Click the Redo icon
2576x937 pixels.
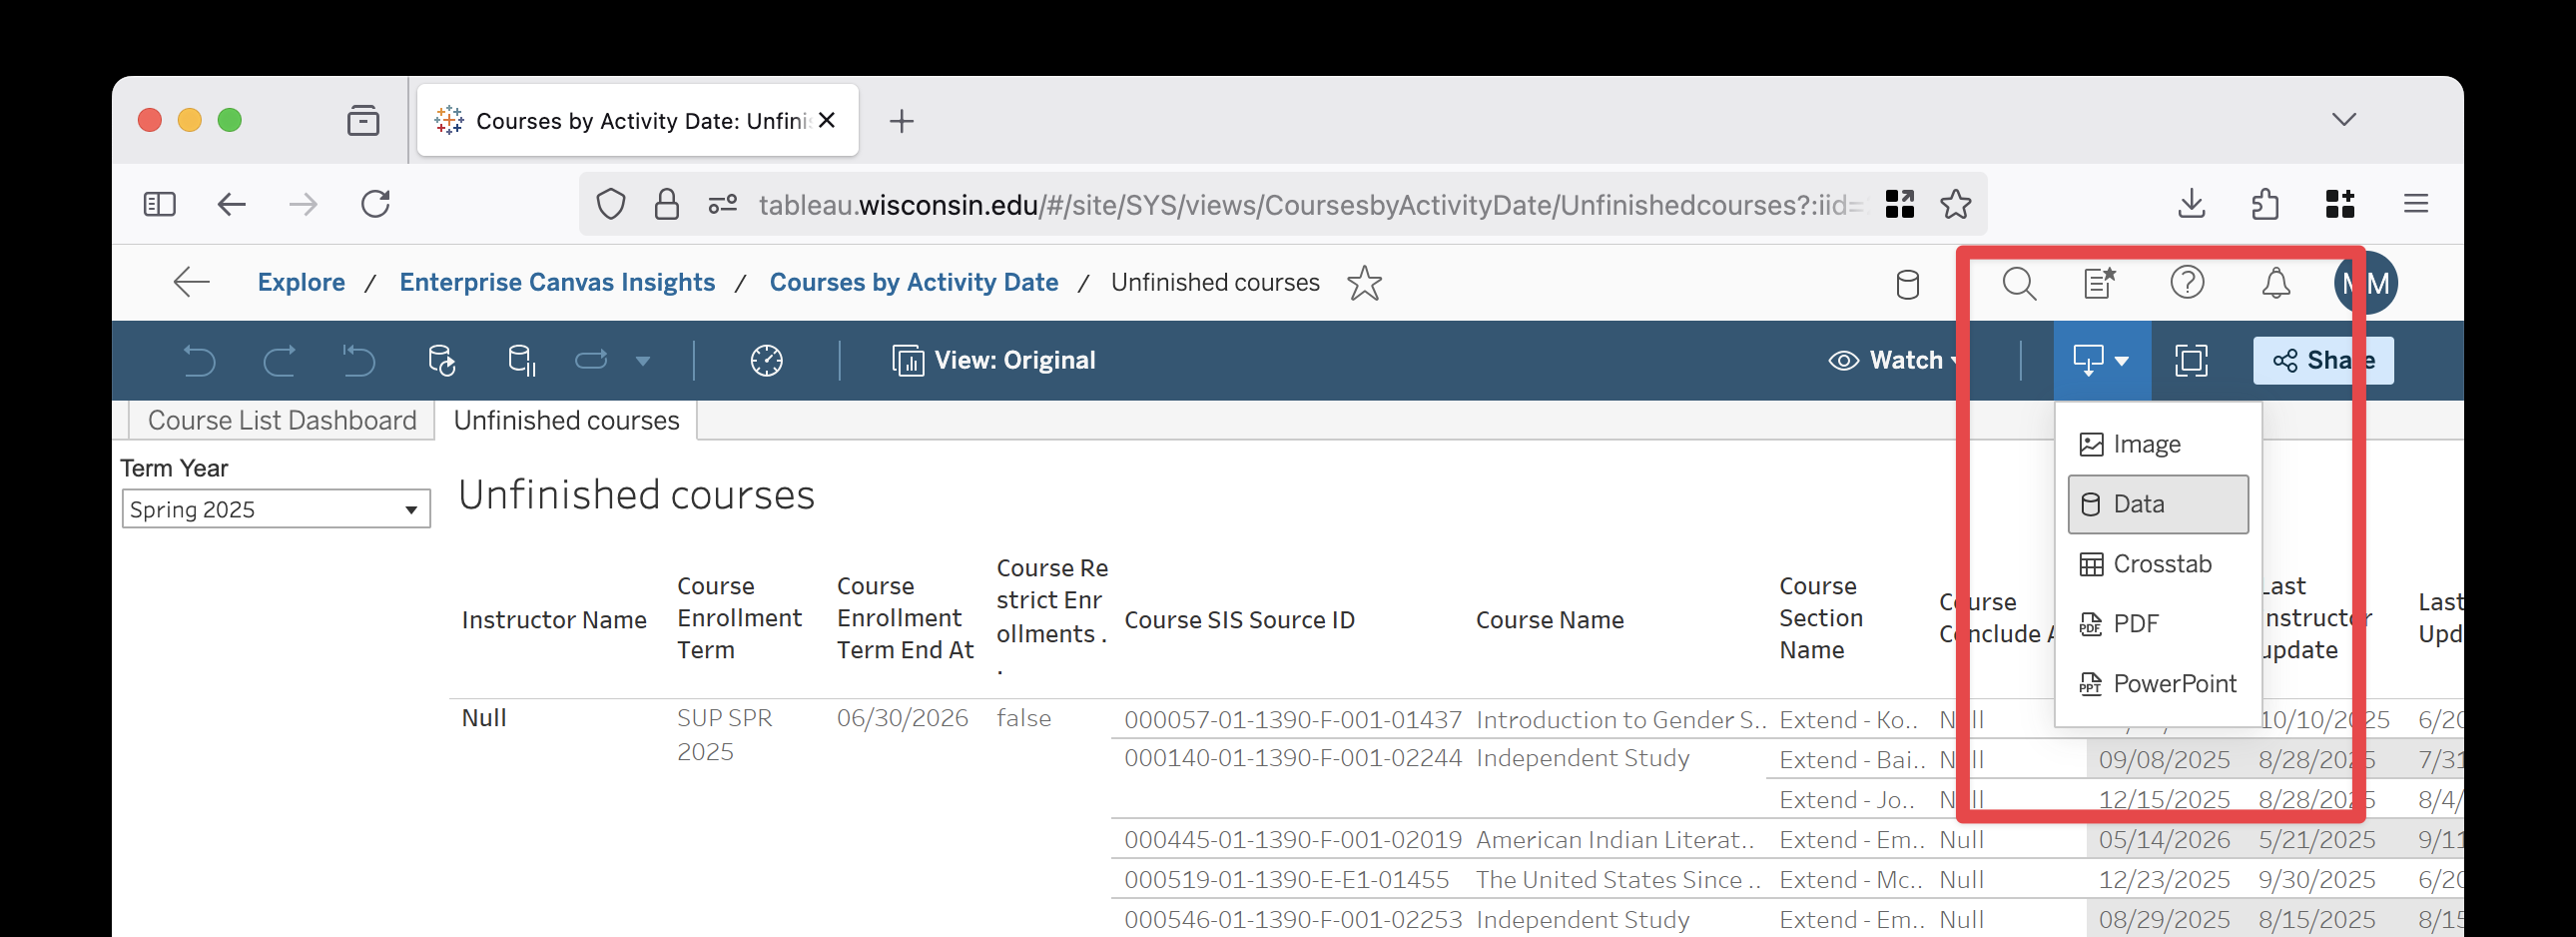(x=280, y=360)
